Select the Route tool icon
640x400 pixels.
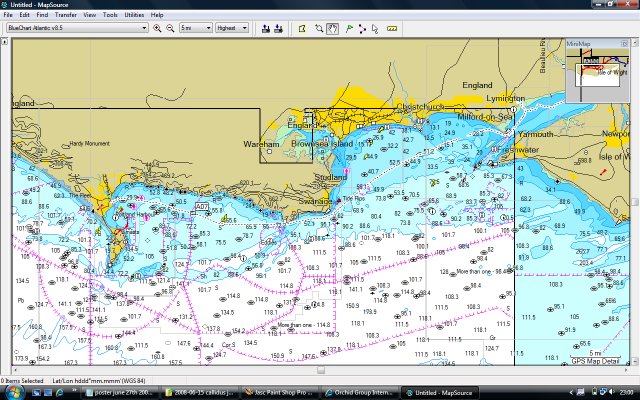click(362, 28)
